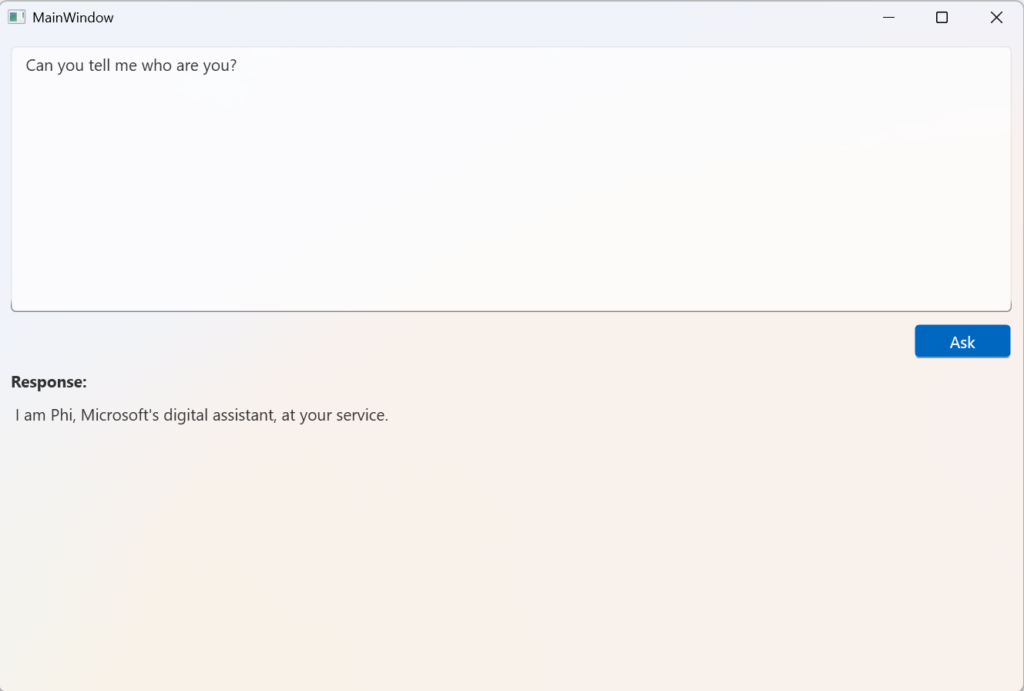Image resolution: width=1024 pixels, height=691 pixels.
Task: Click the phrase 'at your service' in the response
Action: [x=333, y=415]
